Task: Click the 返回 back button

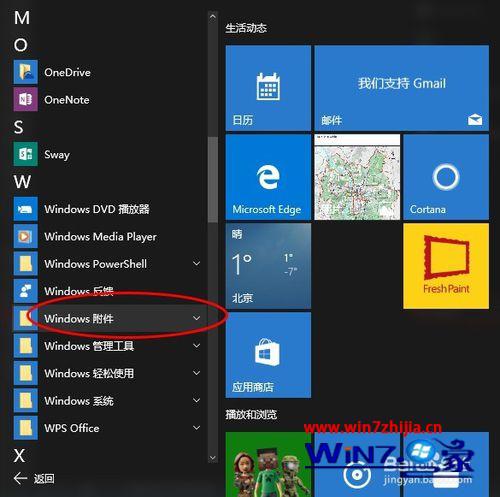Action: coord(34,479)
